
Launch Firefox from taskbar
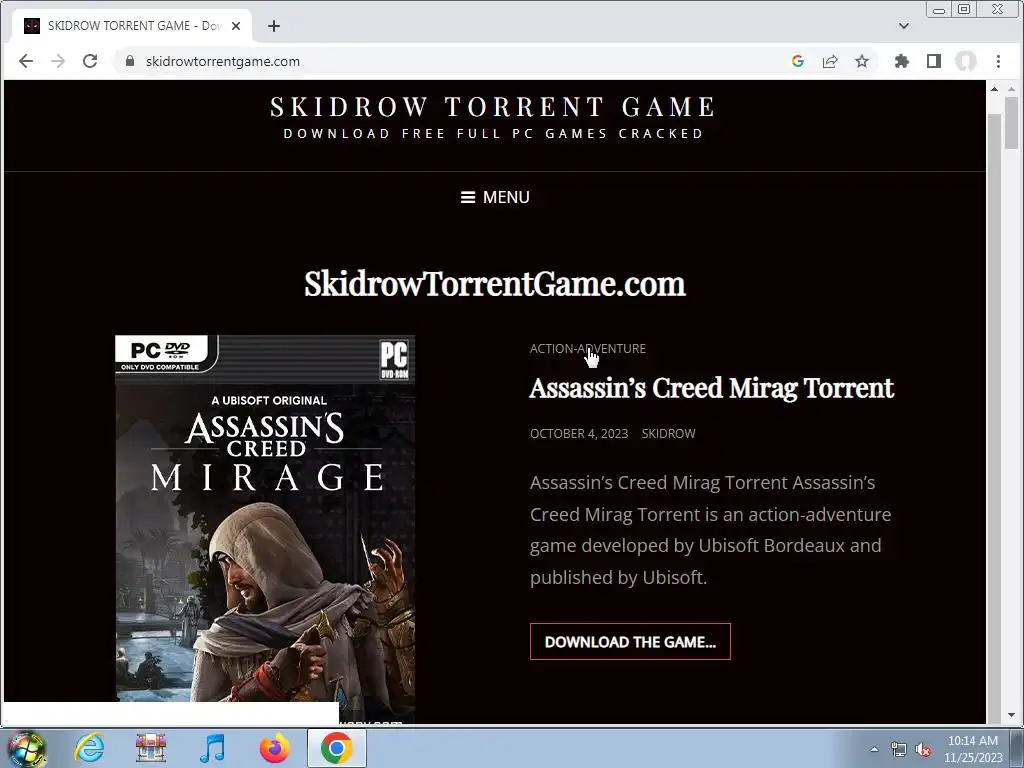274,748
